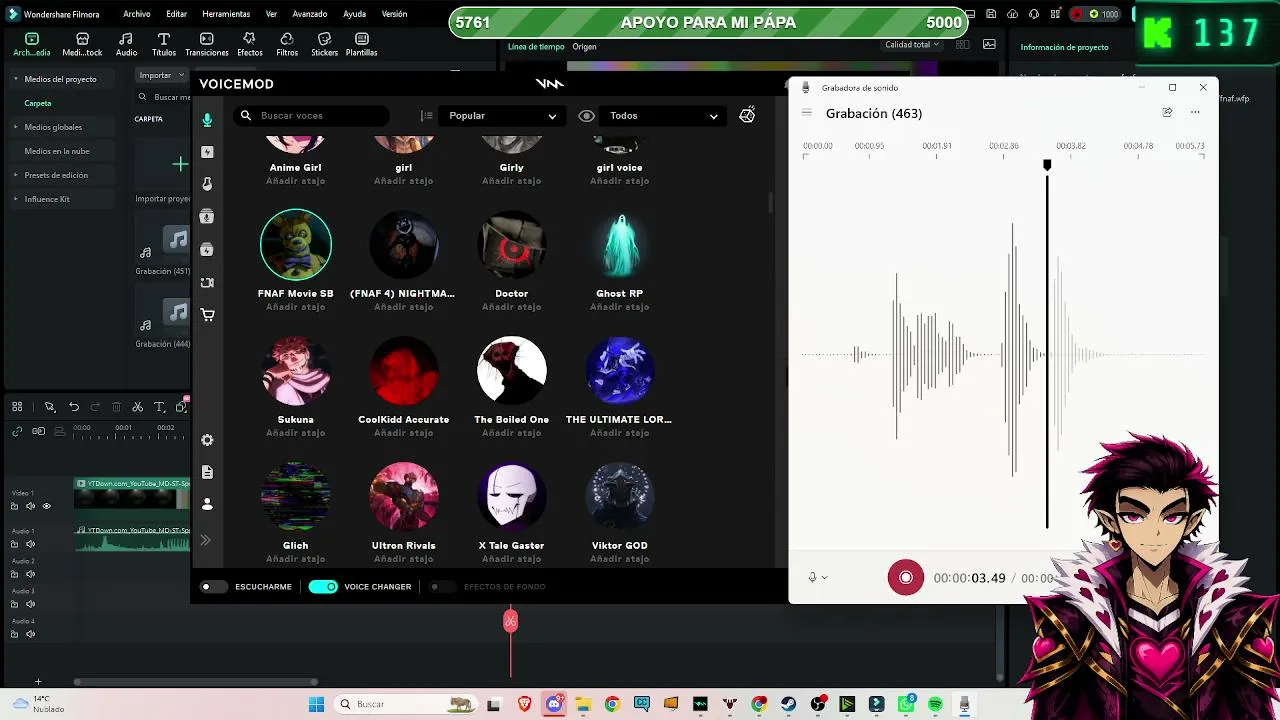
Task: Open Steam from the taskbar
Action: pyautogui.click(x=788, y=704)
